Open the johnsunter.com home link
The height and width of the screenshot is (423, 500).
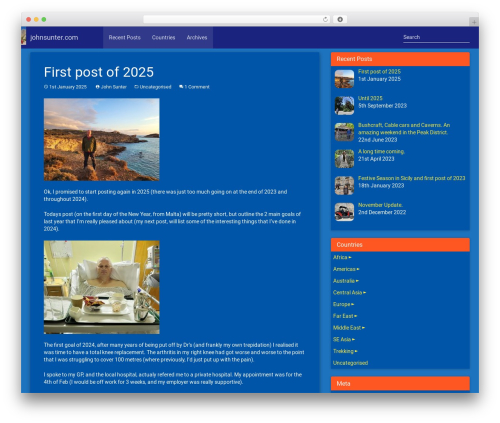(x=54, y=37)
